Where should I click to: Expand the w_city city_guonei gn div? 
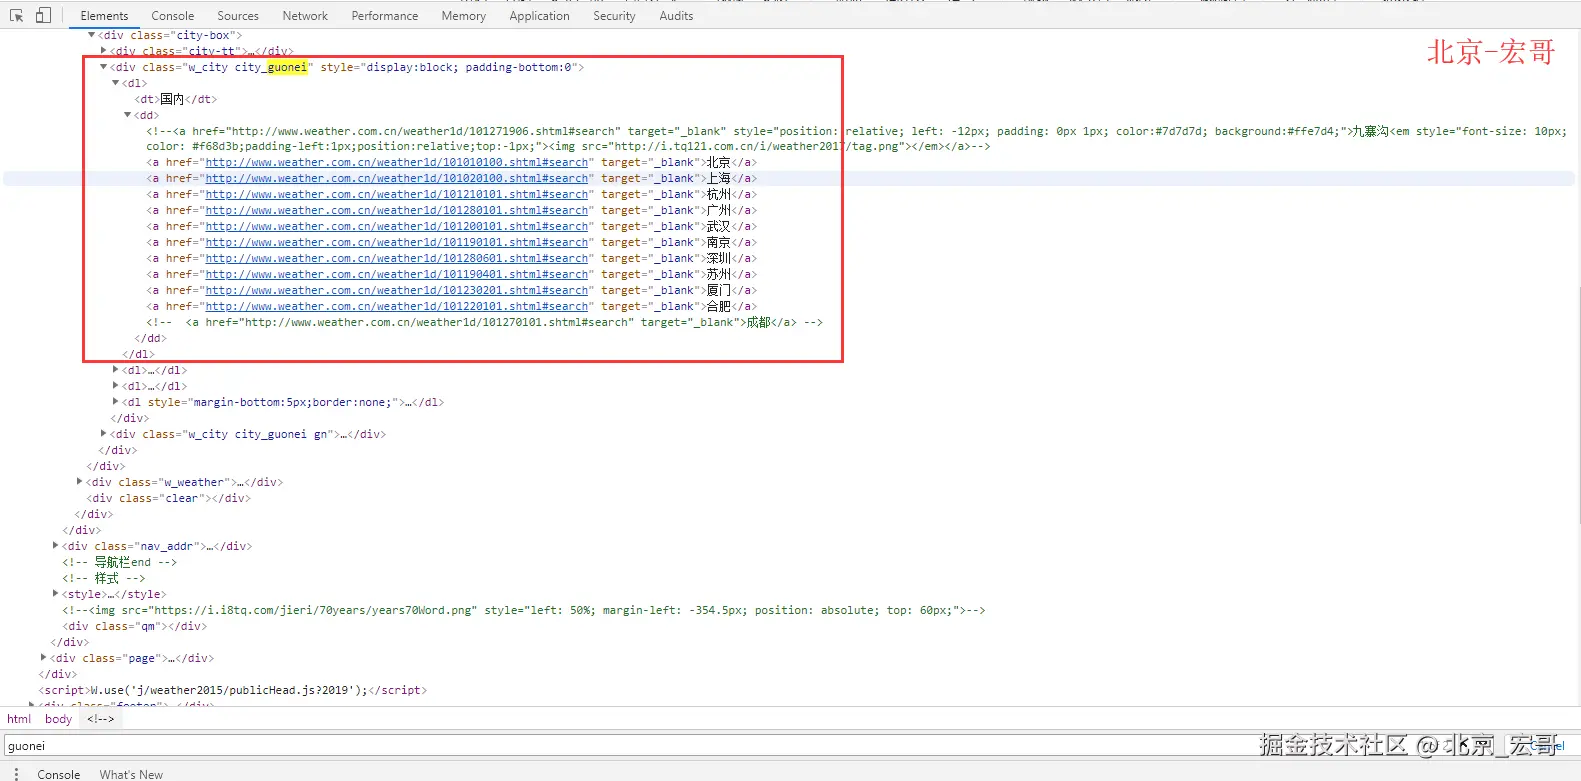point(103,434)
